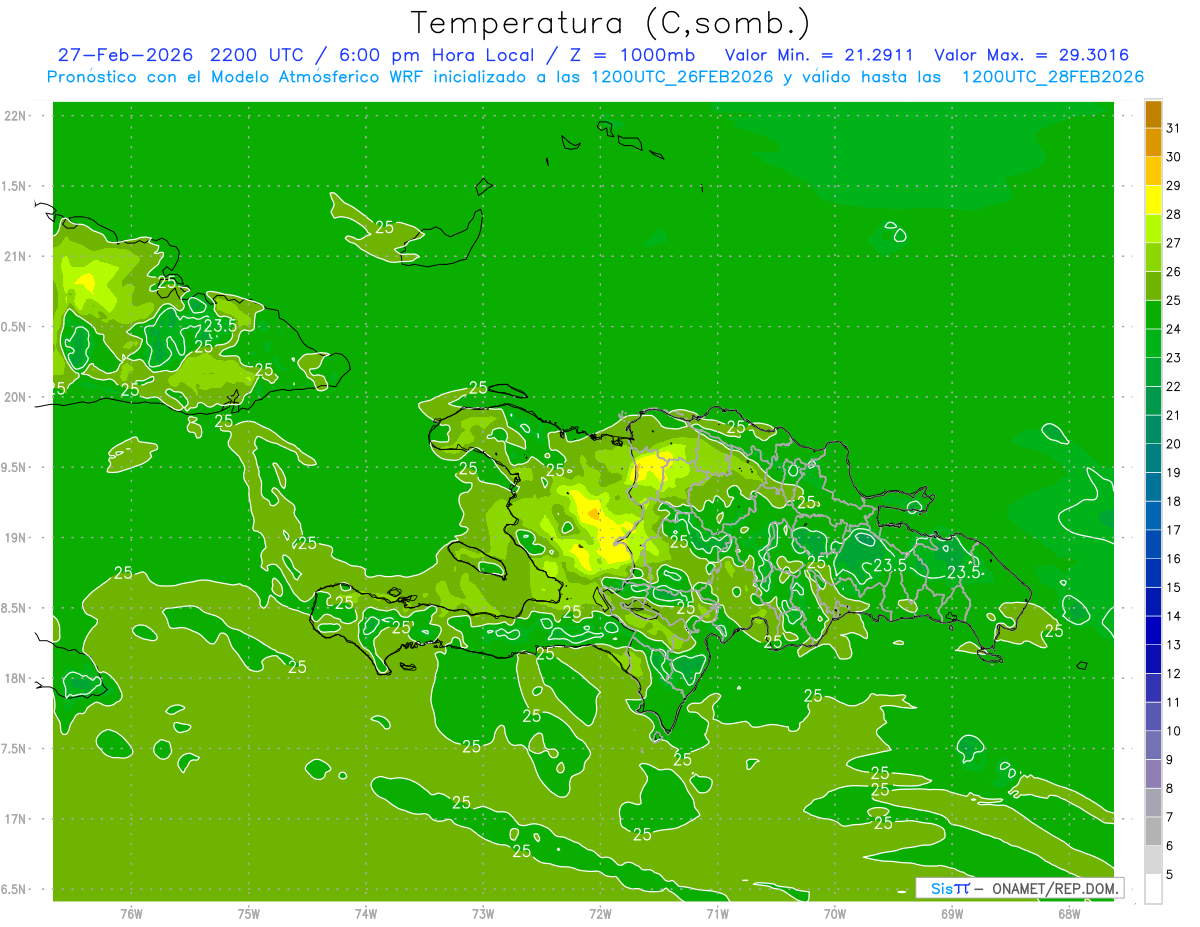Click the '24' label on the colorbar

click(1174, 329)
